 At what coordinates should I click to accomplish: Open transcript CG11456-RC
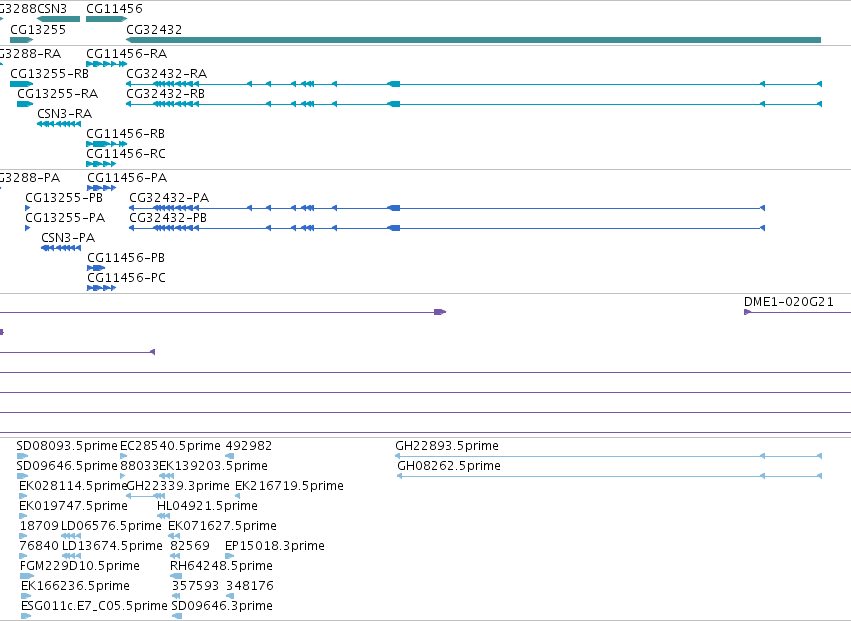click(101, 164)
